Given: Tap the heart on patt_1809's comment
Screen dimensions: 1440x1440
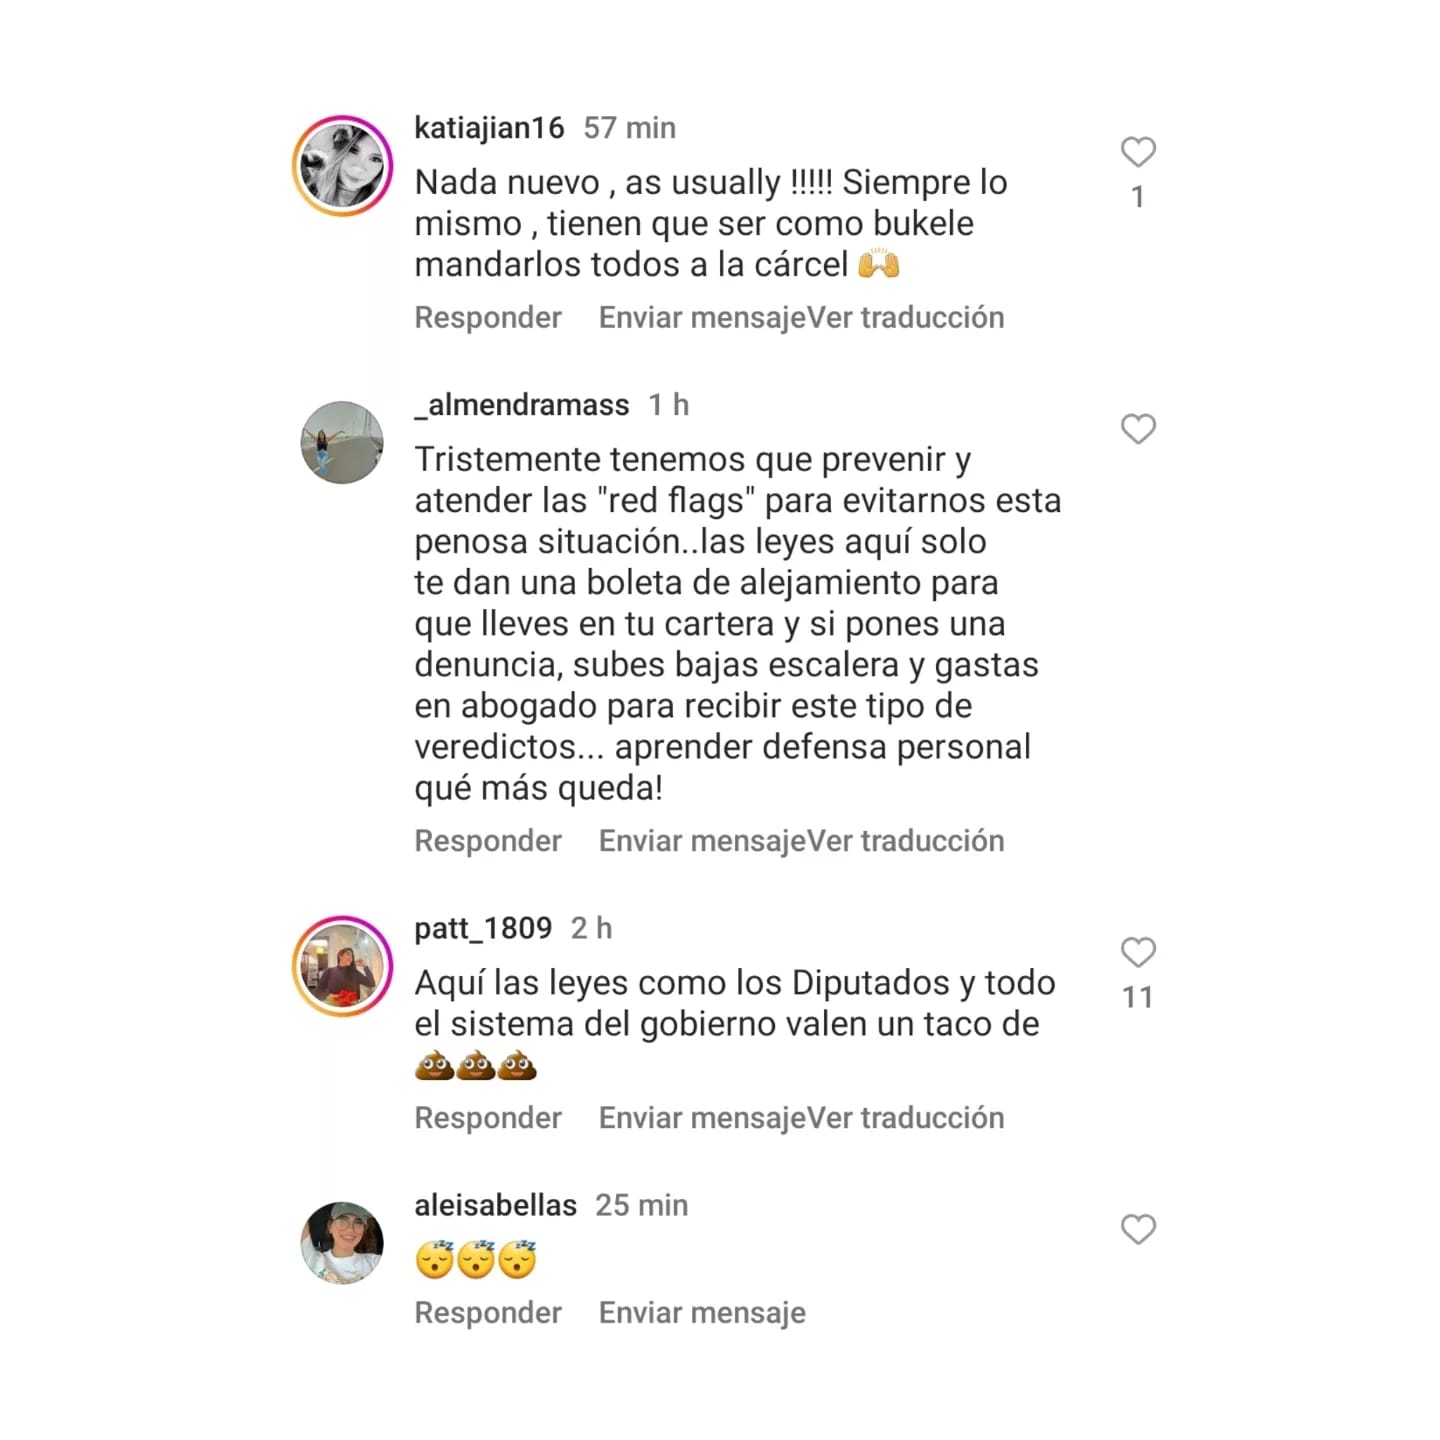Looking at the screenshot, I should point(1138,952).
